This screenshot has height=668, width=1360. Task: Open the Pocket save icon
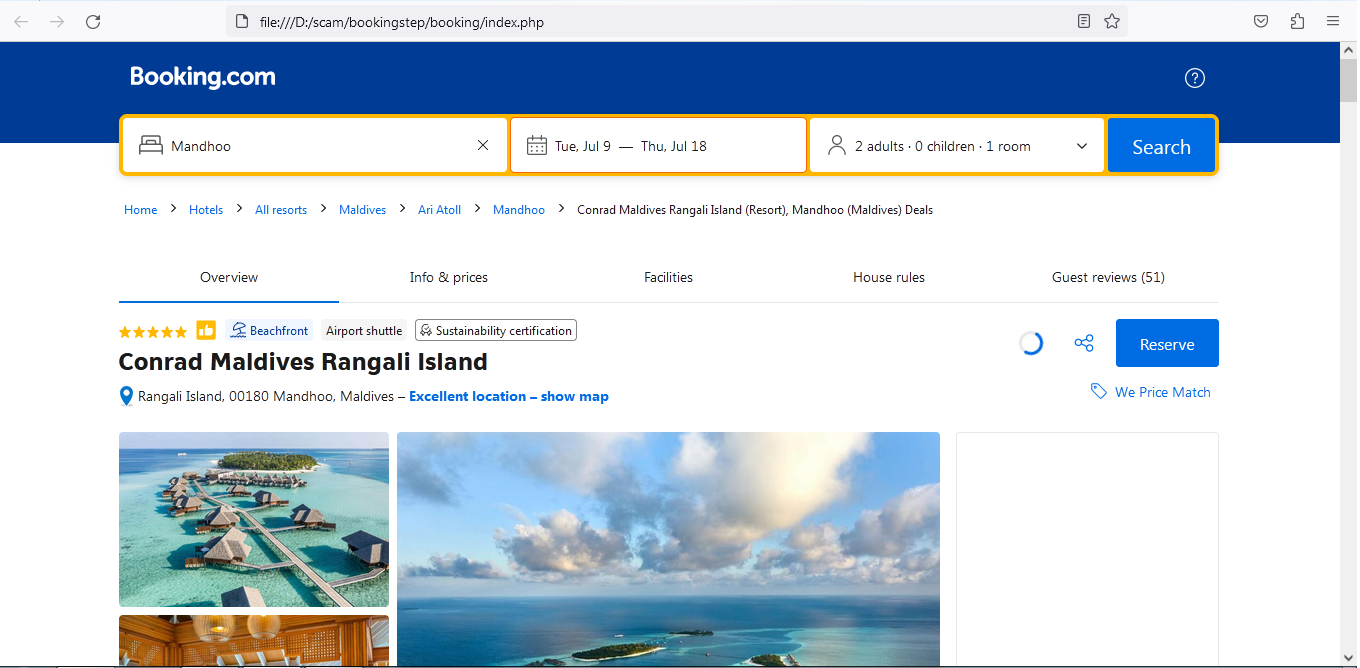1262,21
